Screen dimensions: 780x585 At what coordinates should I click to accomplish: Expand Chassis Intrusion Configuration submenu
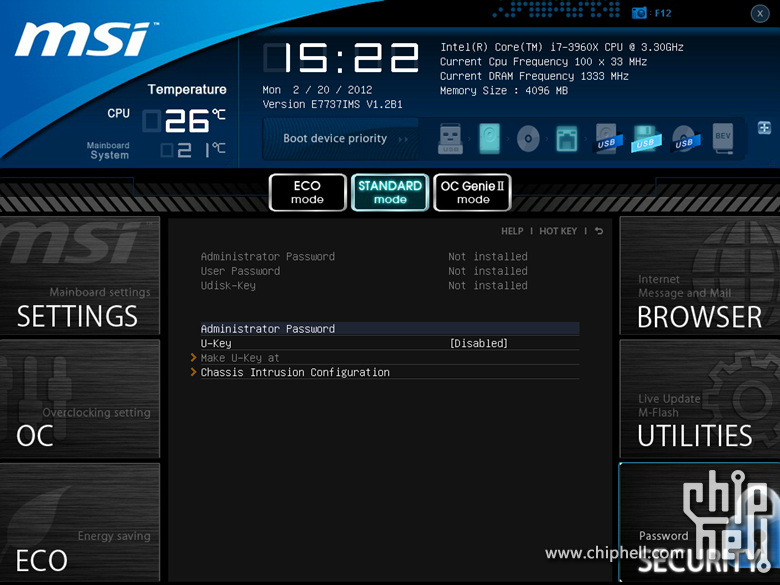[x=295, y=372]
